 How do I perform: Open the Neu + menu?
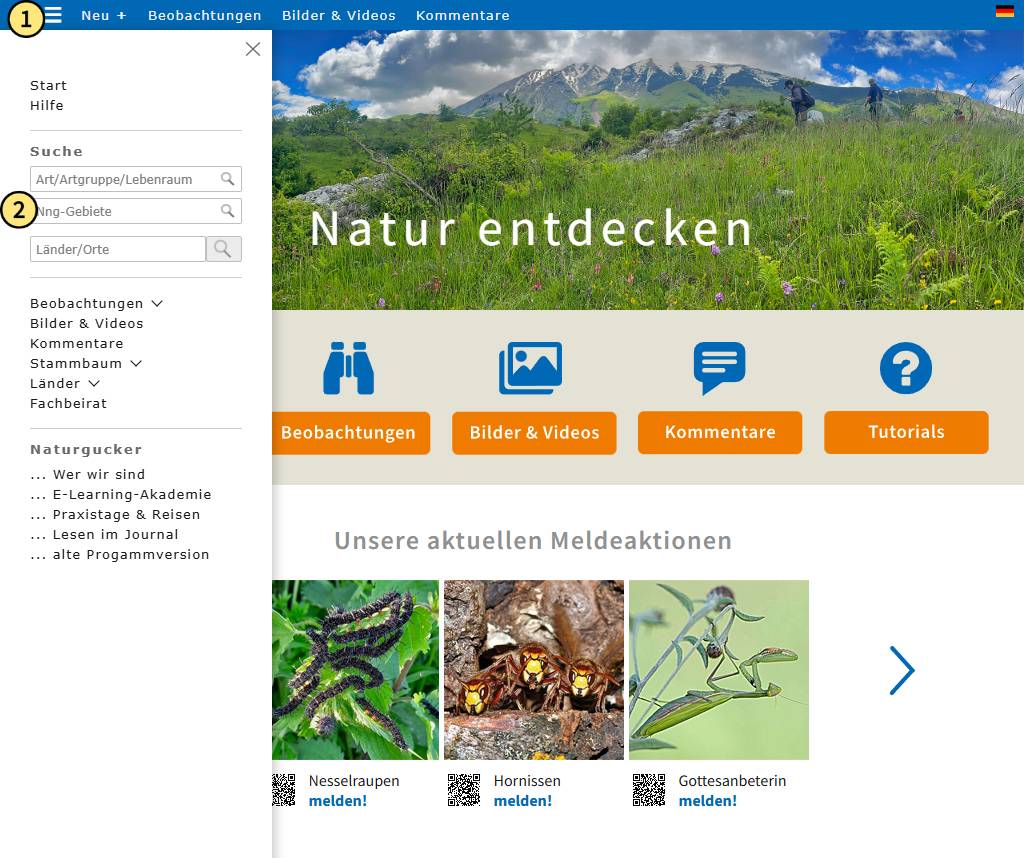pos(103,15)
